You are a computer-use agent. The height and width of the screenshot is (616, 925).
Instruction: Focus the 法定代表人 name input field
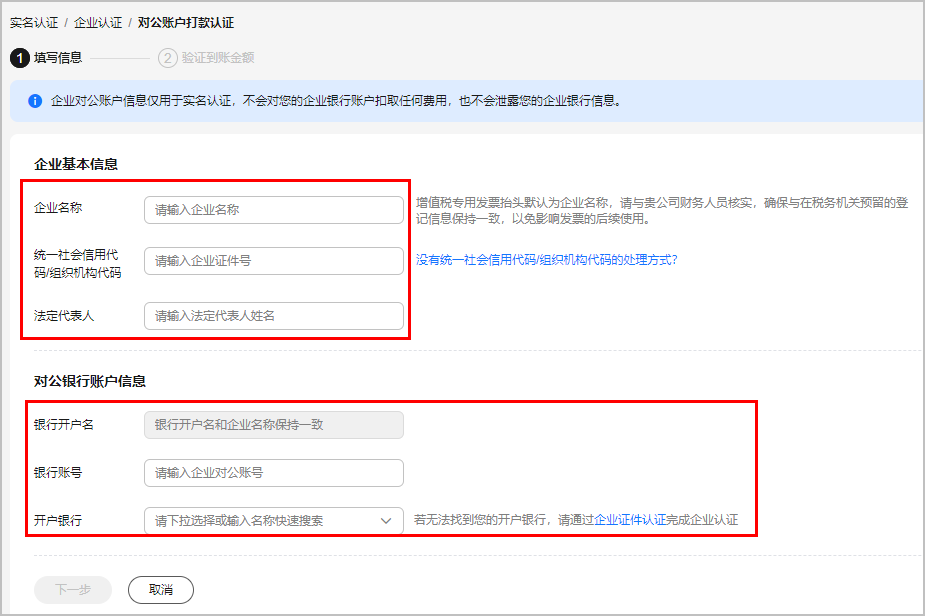274,316
